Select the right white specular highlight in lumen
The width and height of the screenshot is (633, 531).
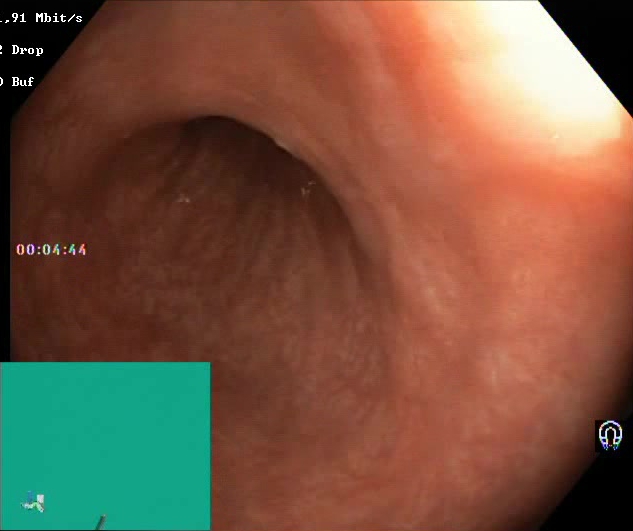pyautogui.click(x=308, y=188)
